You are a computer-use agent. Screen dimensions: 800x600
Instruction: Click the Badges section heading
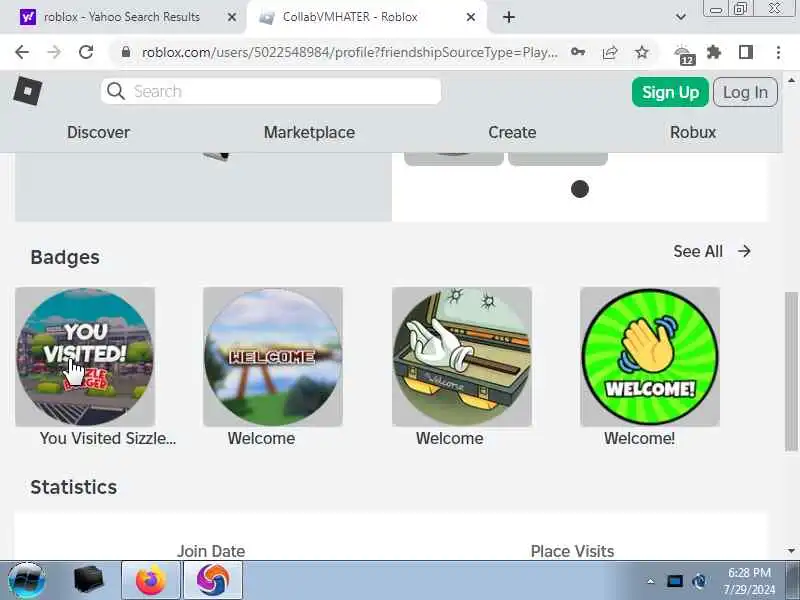(65, 257)
